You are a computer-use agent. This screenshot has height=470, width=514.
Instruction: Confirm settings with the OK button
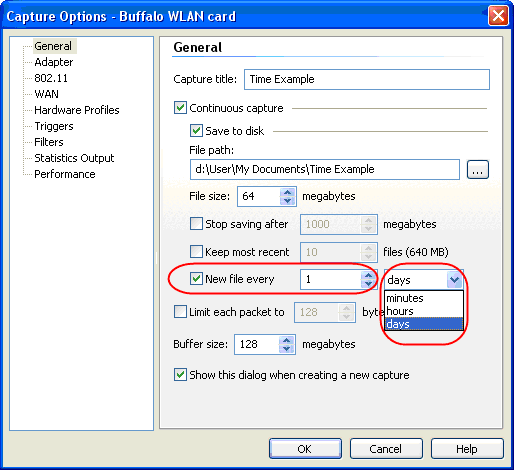pos(305,449)
